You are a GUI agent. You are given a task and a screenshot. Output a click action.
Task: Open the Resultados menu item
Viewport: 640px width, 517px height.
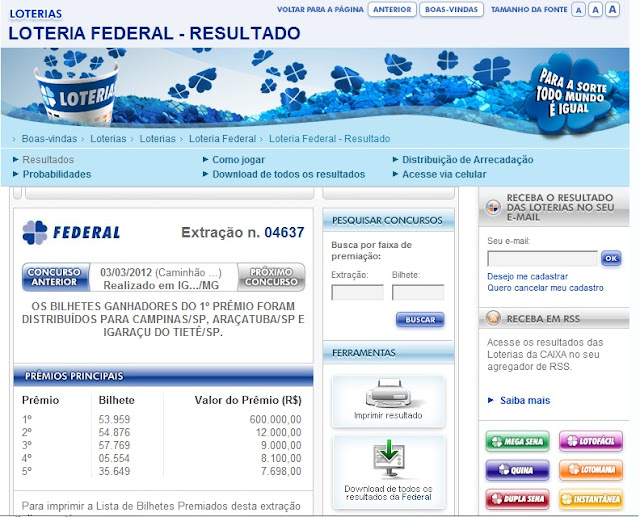[48, 160]
